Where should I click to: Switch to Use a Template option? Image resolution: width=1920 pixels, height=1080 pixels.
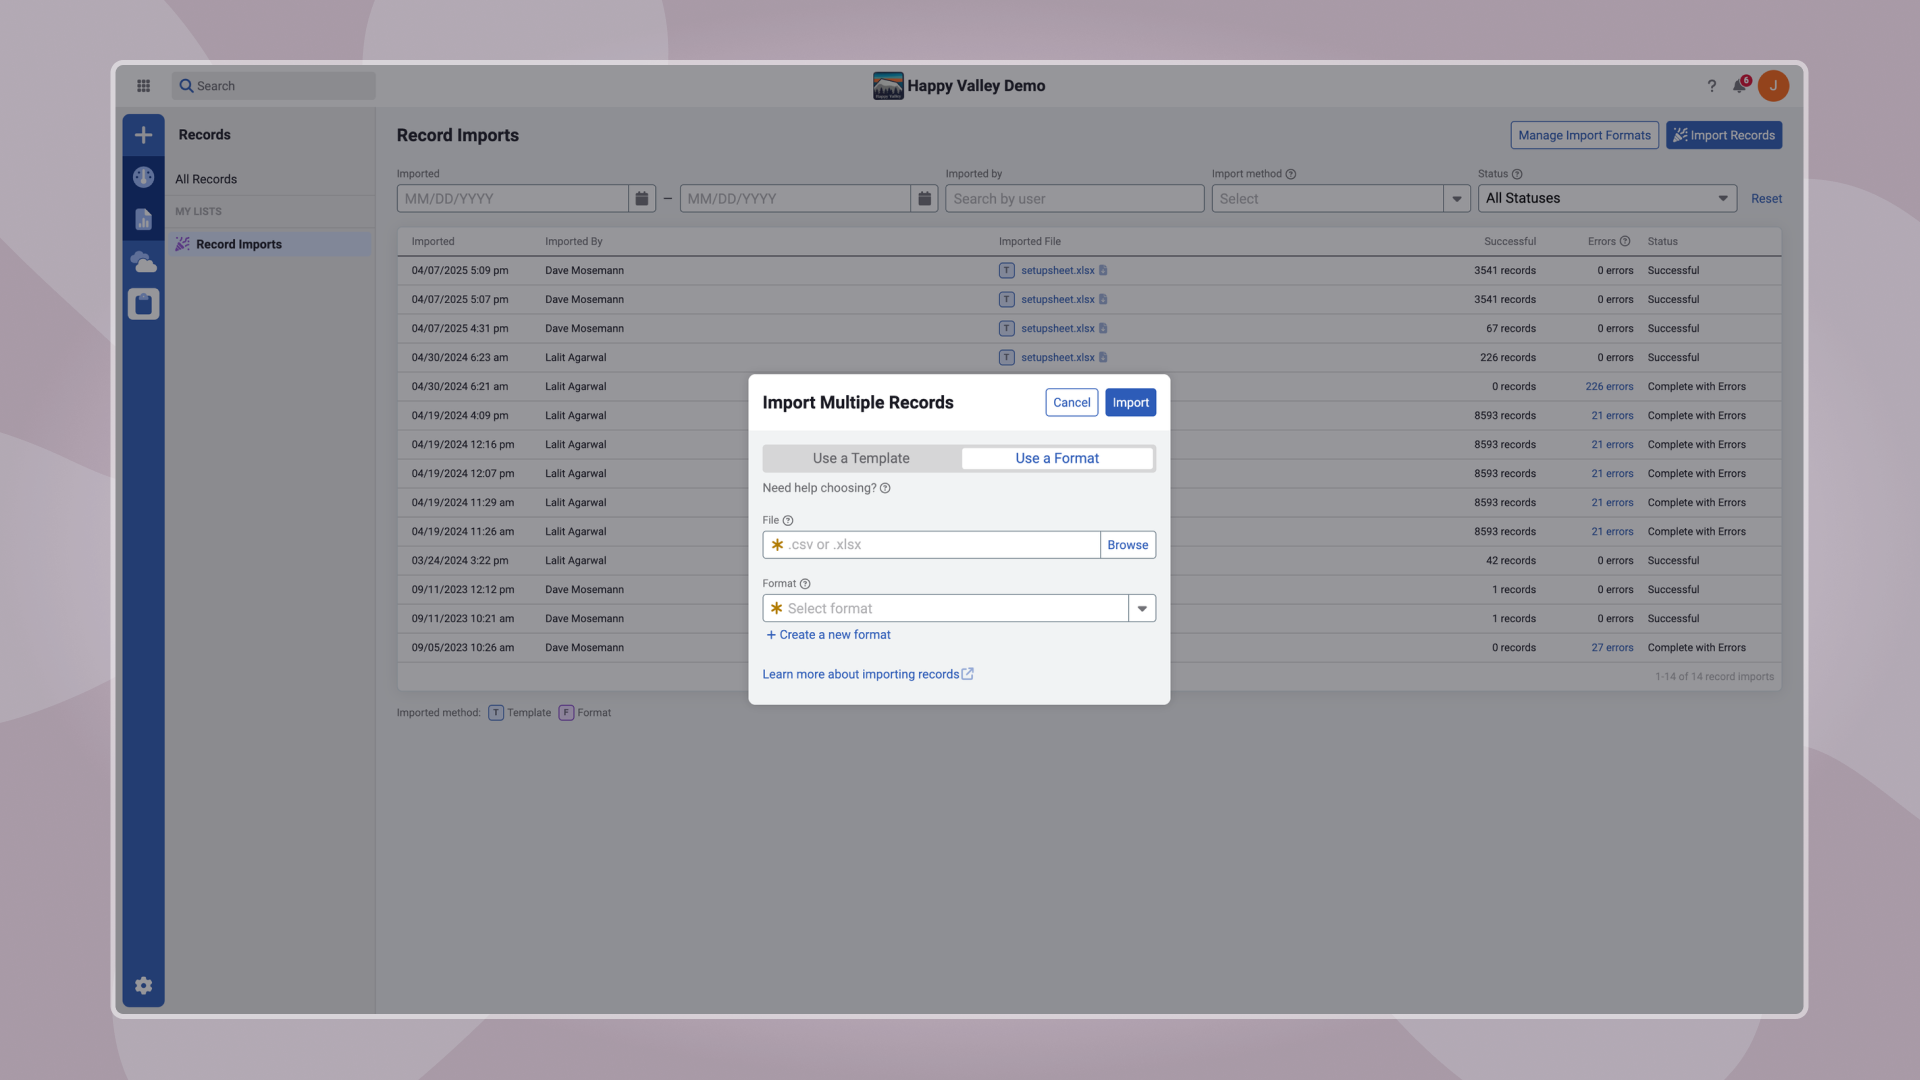click(861, 458)
